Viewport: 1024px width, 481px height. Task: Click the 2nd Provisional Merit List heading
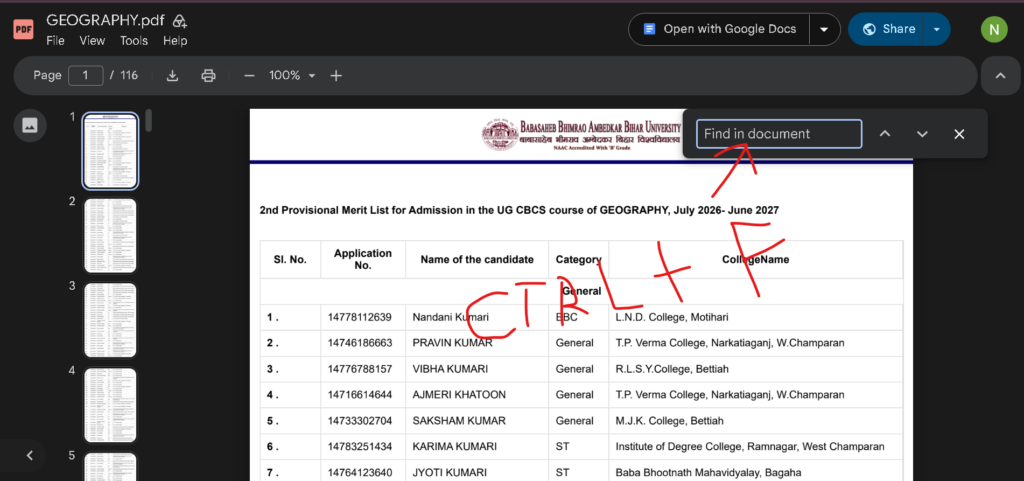point(519,210)
